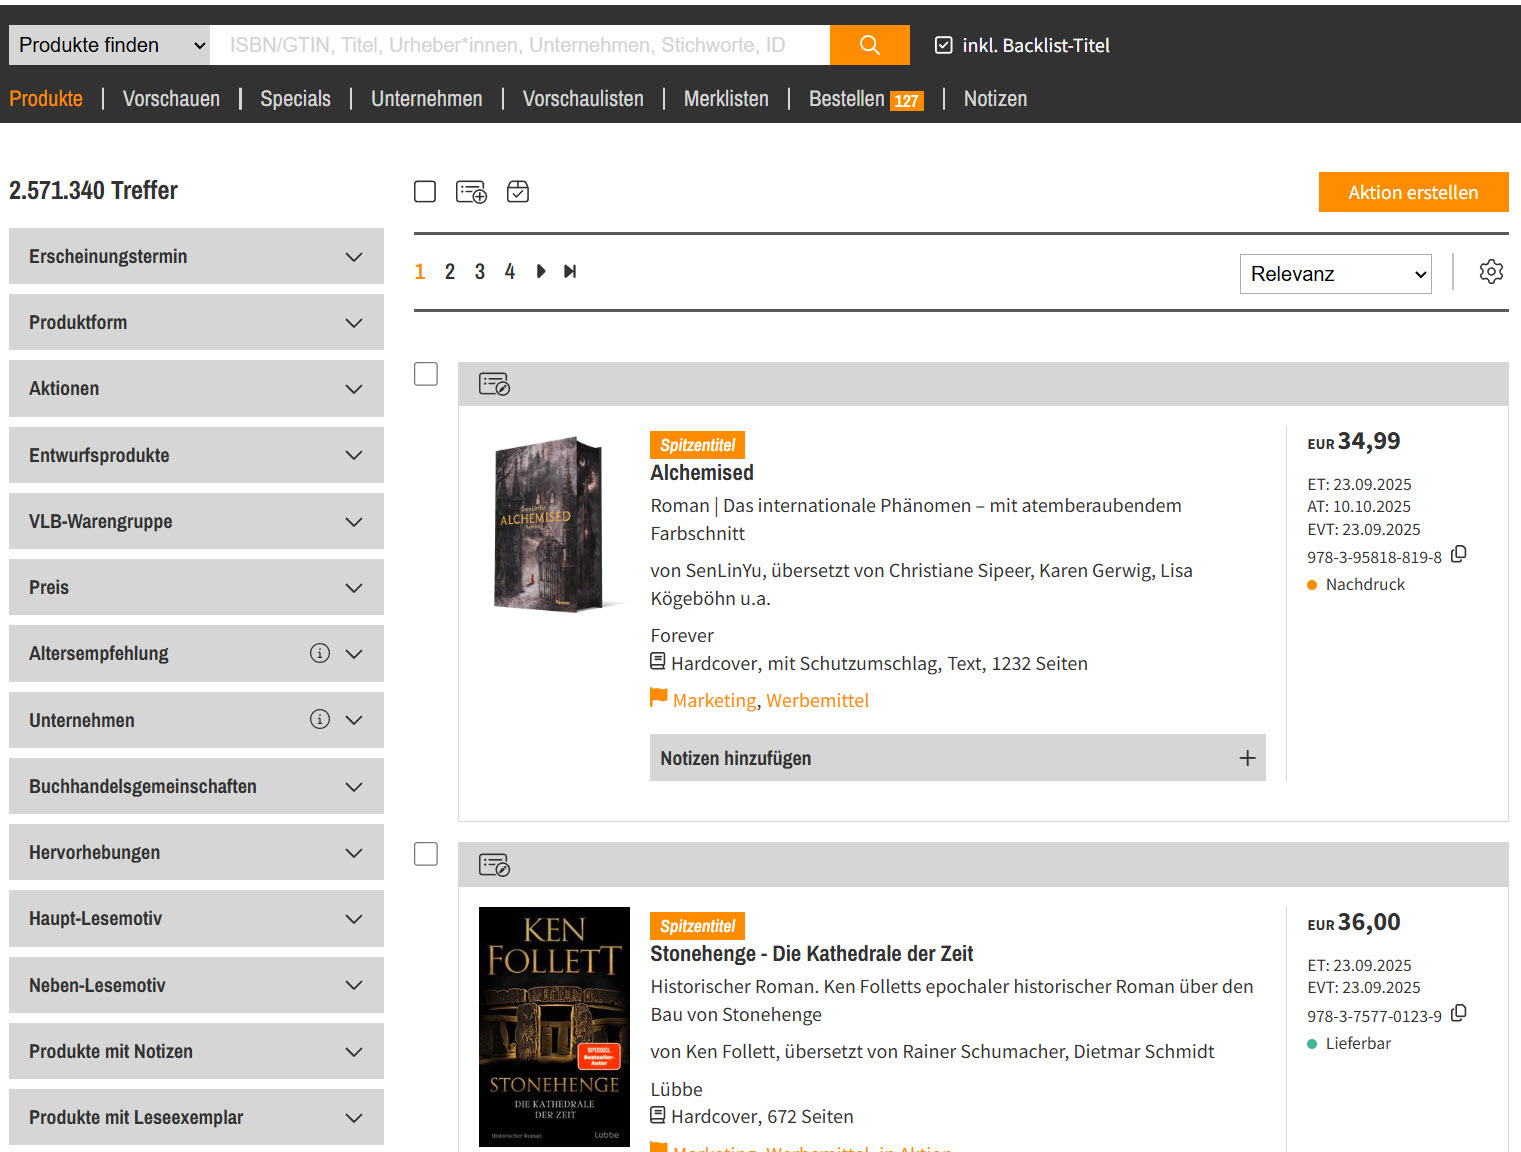Open the Produkte finden search type dropdown
1521x1152 pixels.
[x=110, y=45]
